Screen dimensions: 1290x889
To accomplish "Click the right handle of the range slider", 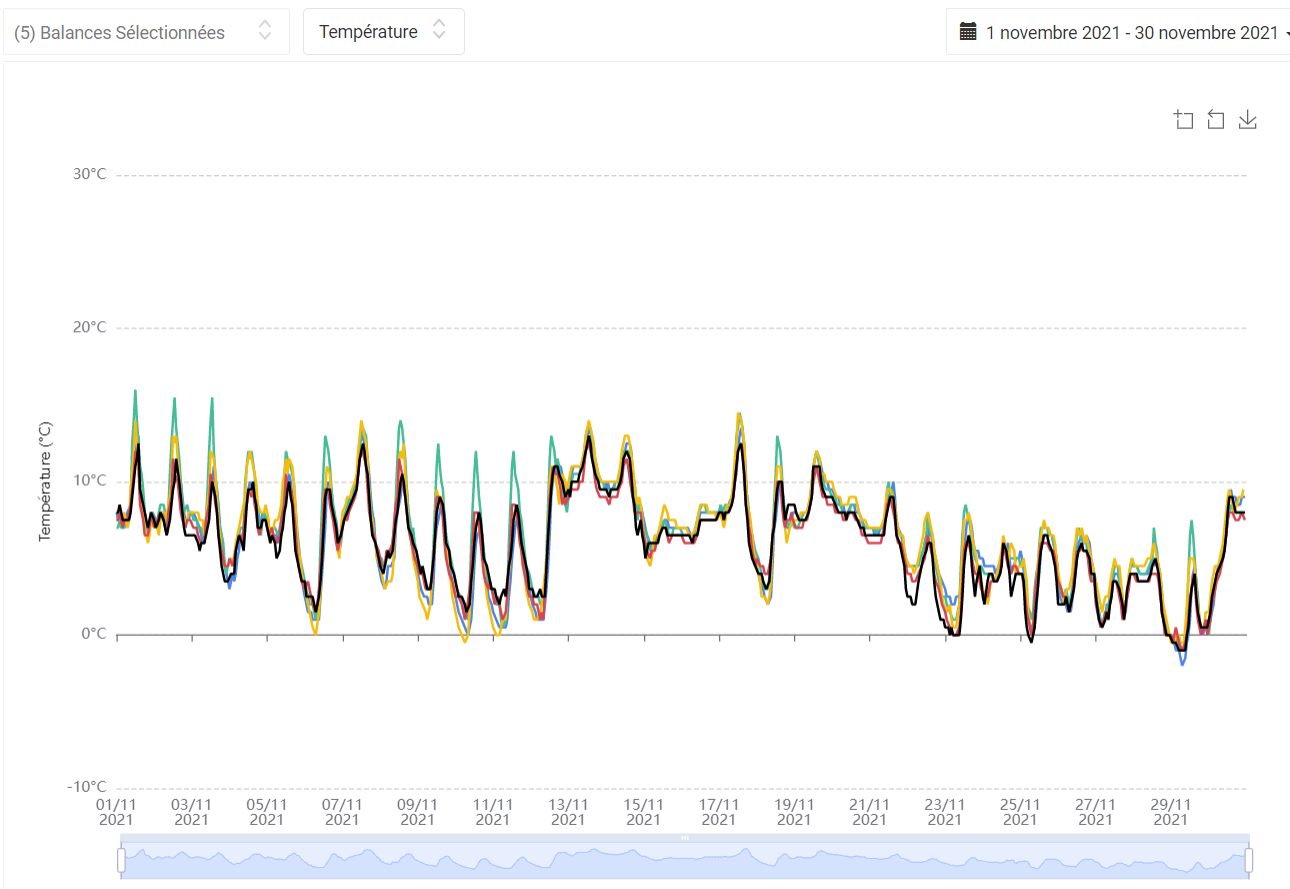I will [x=1249, y=860].
